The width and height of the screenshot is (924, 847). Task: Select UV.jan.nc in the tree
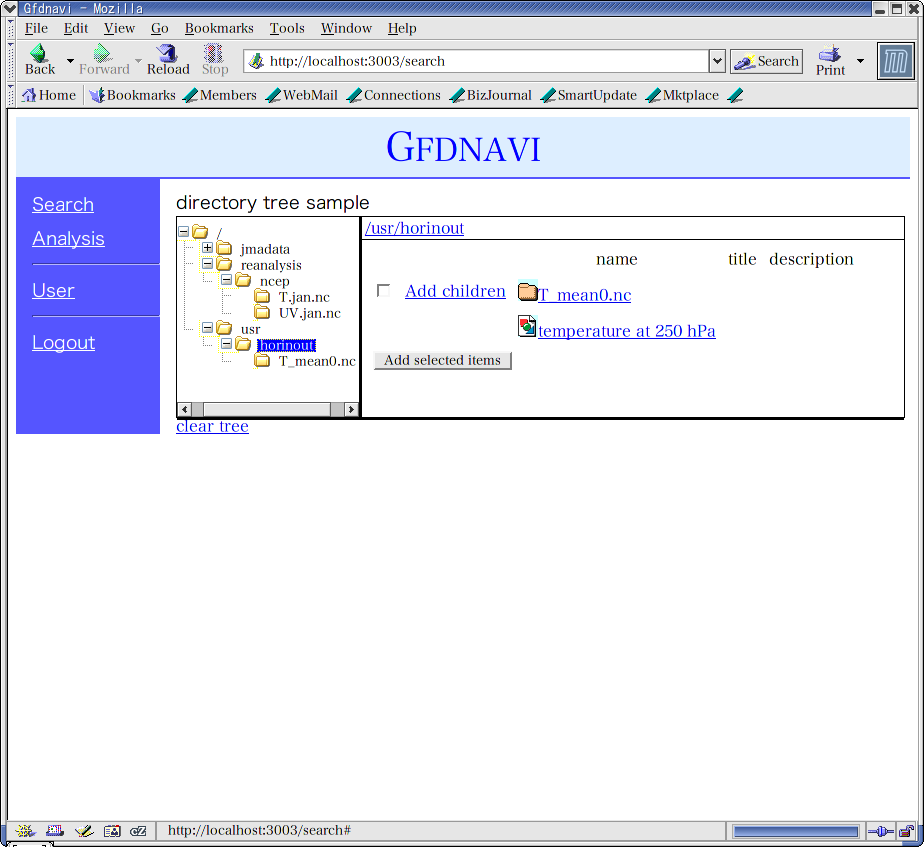[x=309, y=313]
